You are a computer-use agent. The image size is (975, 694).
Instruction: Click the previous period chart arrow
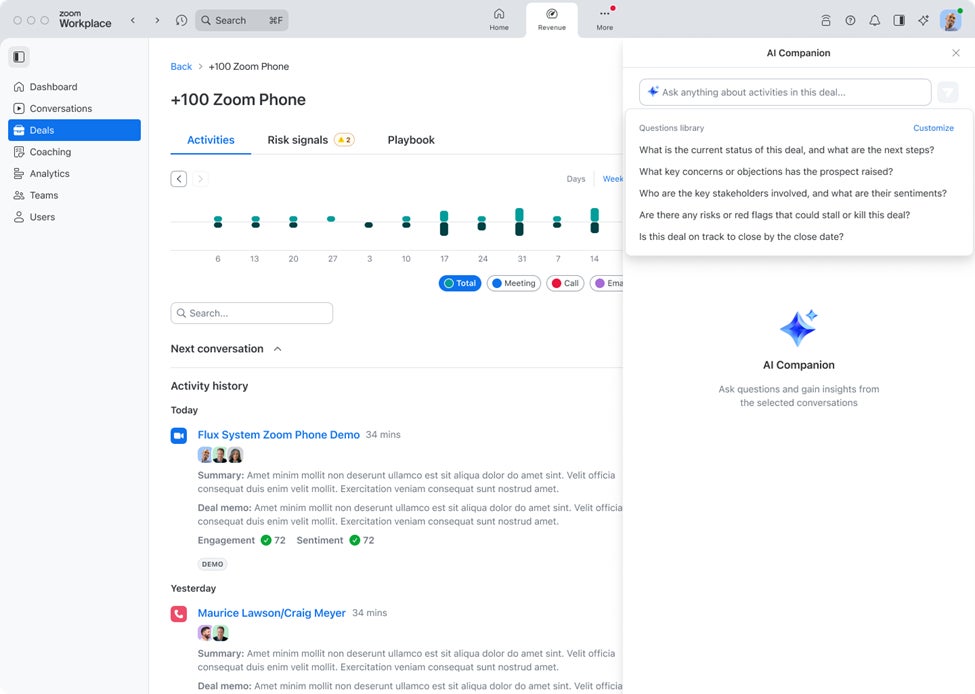(x=178, y=179)
